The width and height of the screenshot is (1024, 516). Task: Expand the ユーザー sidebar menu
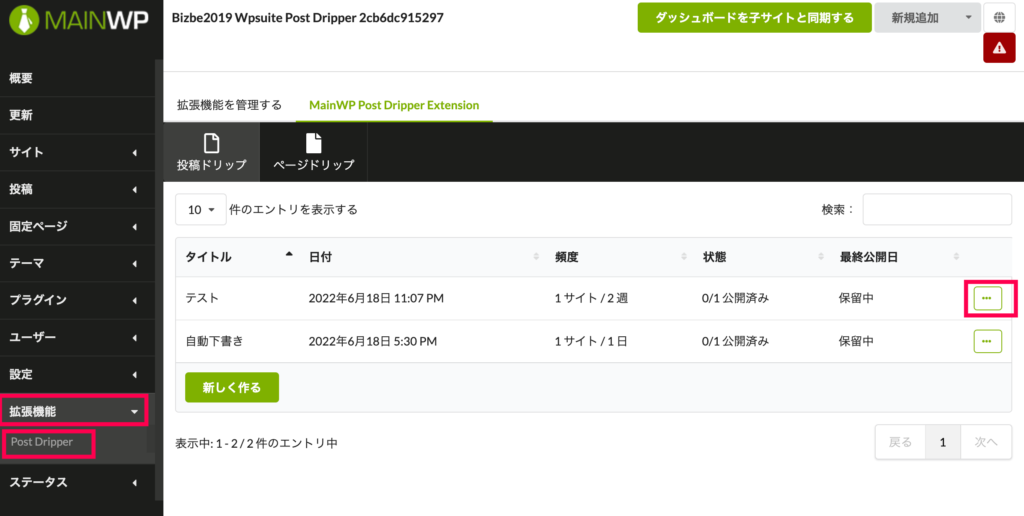click(x=77, y=338)
